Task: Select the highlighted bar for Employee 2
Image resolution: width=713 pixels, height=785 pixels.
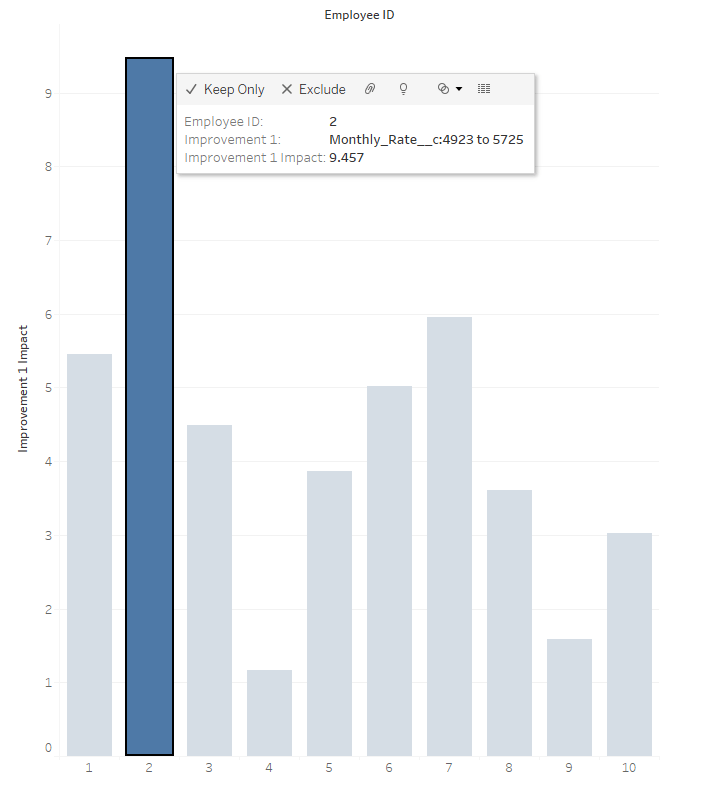Action: click(149, 450)
